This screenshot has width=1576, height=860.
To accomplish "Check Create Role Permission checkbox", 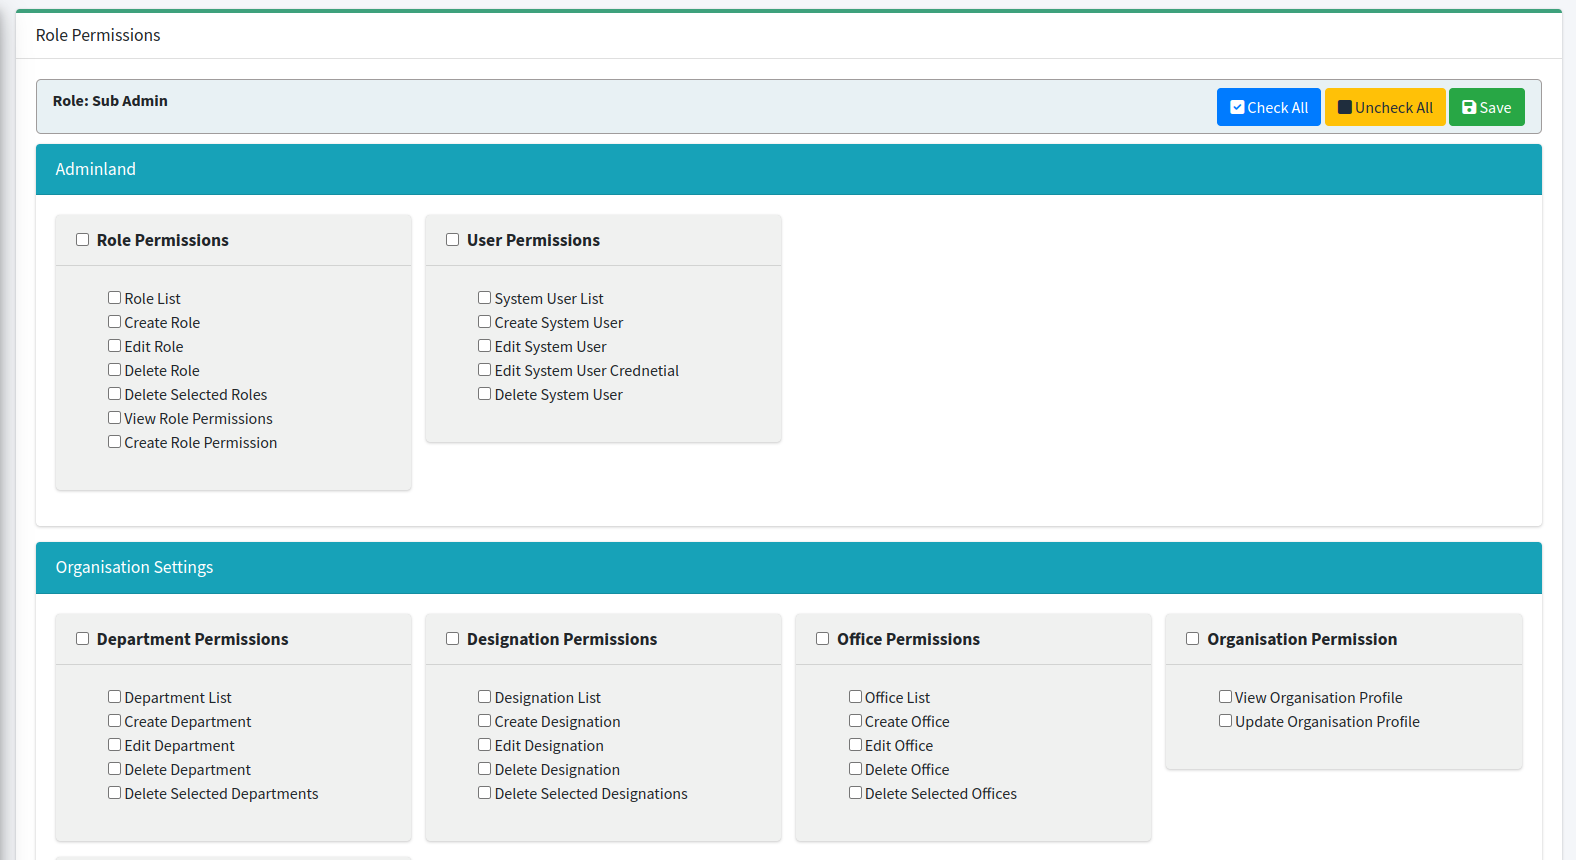I will pos(115,442).
